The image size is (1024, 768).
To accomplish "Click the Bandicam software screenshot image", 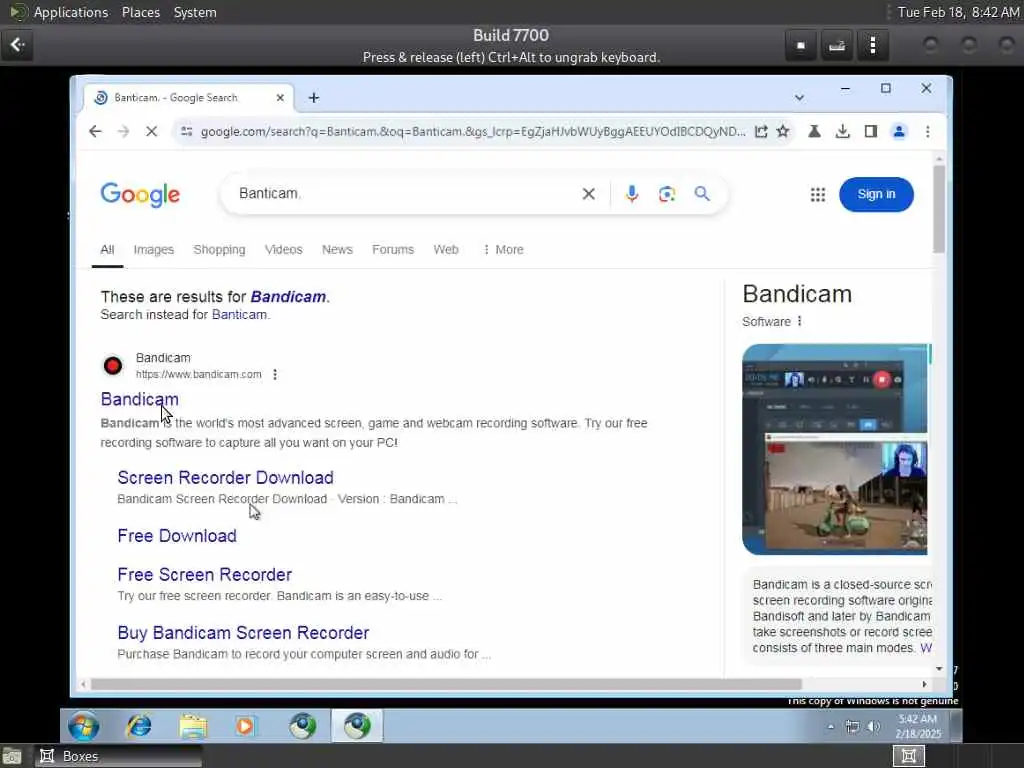I will 837,449.
